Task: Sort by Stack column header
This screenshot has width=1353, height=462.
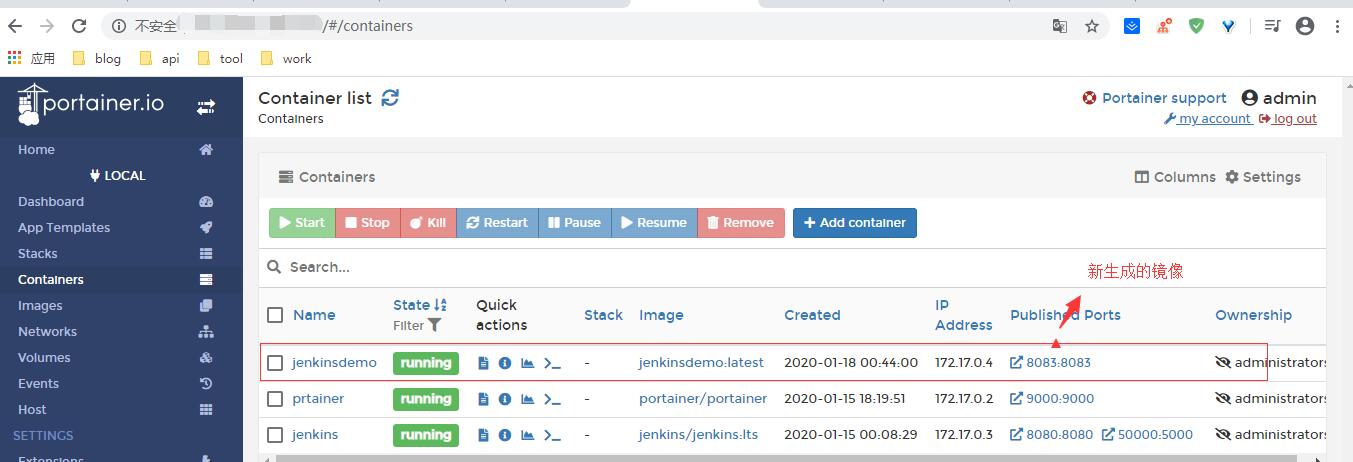Action: (x=603, y=315)
